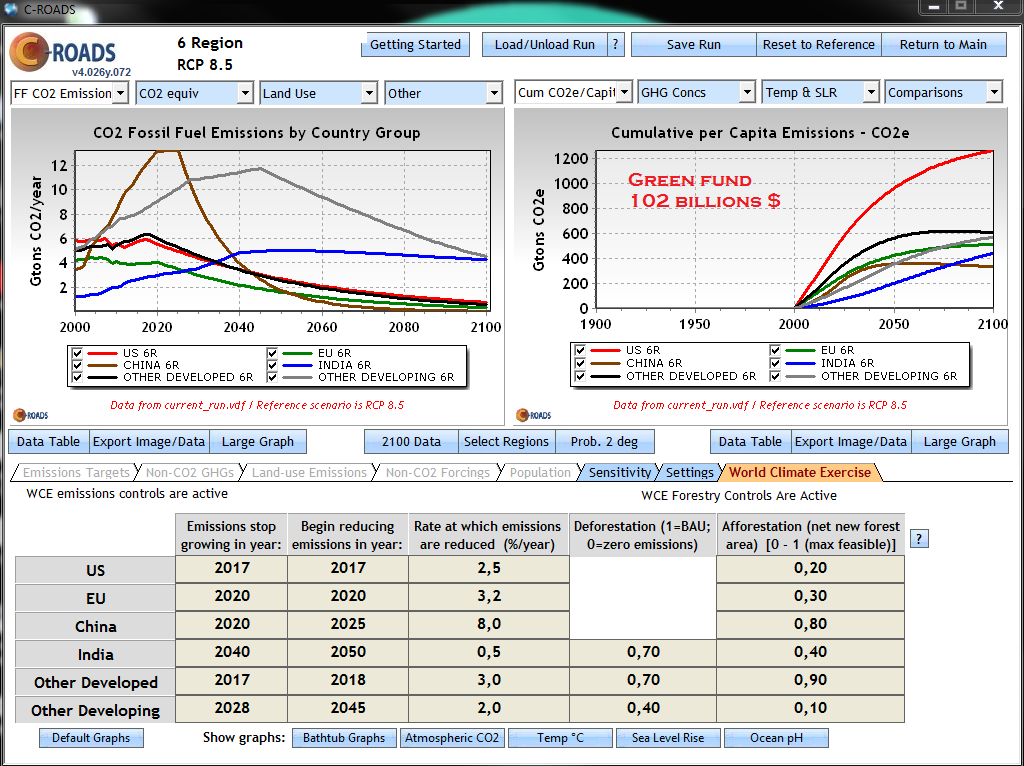
Task: Open Large Graph for right graph
Action: pyautogui.click(x=959, y=441)
